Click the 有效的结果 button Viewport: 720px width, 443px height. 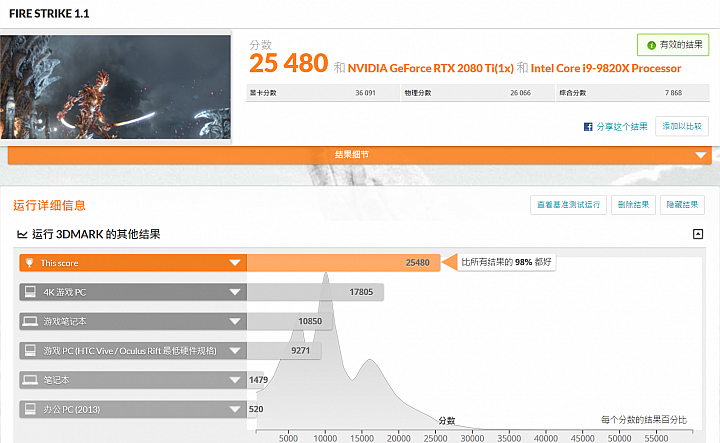[x=673, y=45]
